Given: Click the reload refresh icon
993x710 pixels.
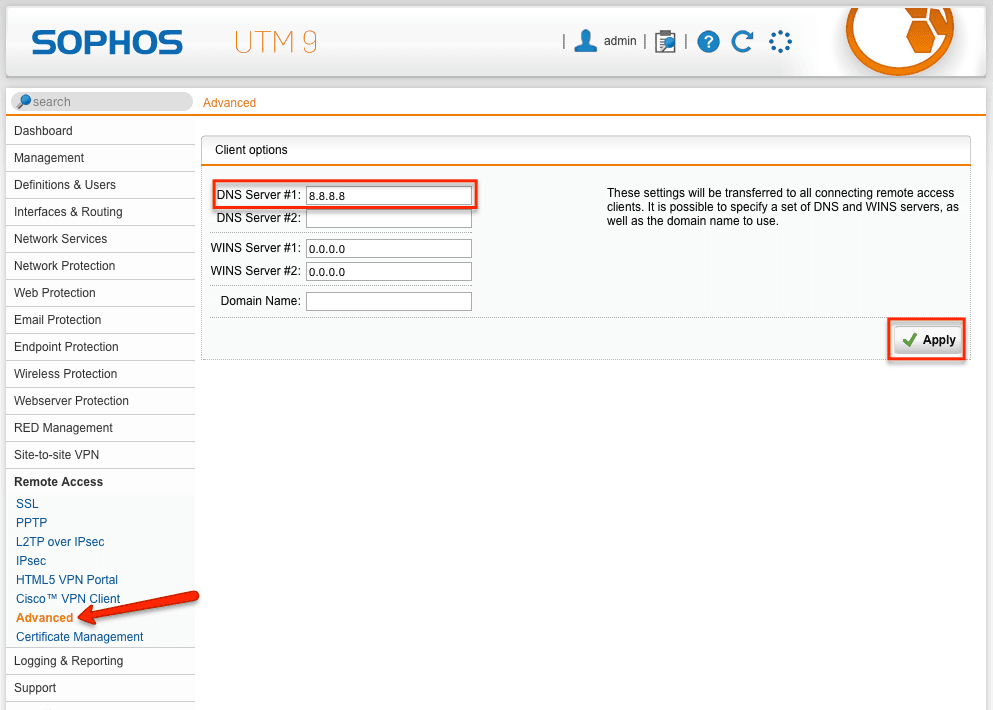Looking at the screenshot, I should click(x=742, y=42).
